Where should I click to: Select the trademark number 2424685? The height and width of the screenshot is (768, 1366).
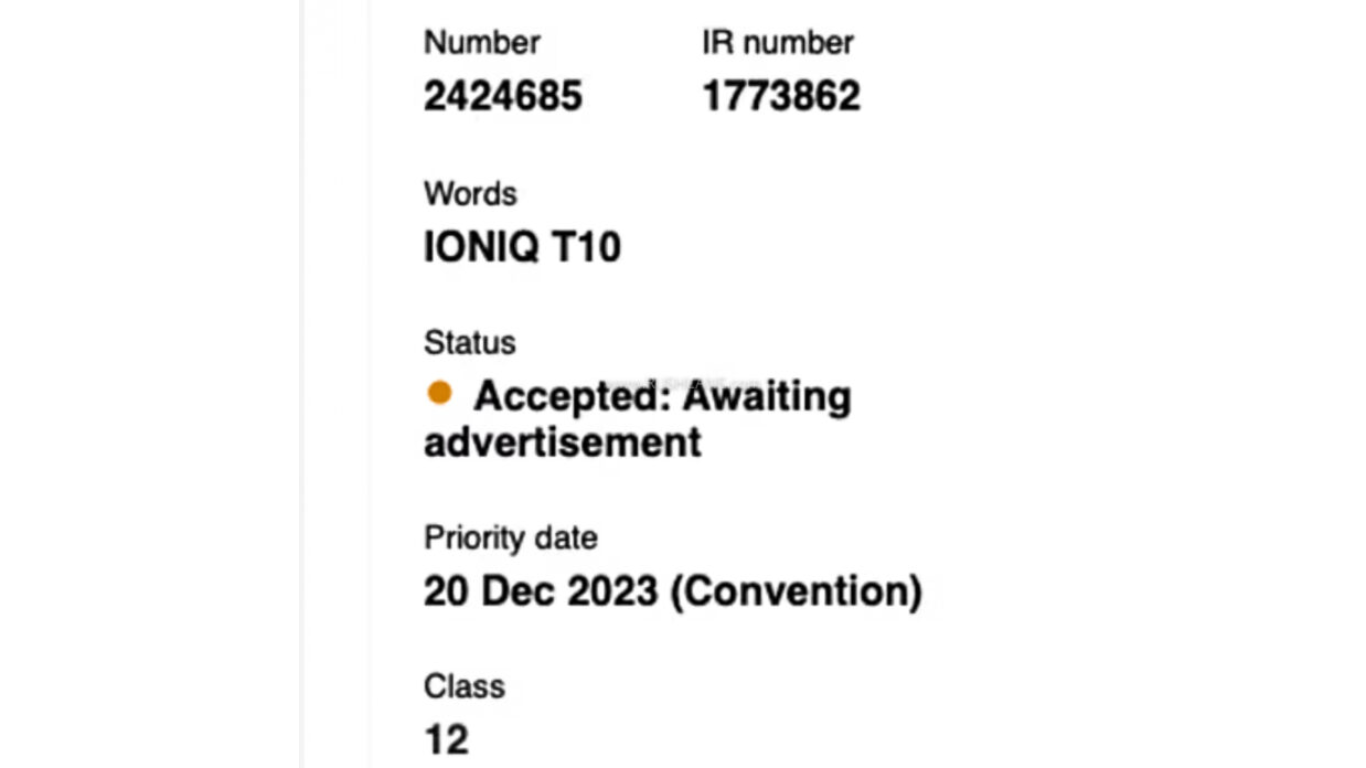(503, 97)
